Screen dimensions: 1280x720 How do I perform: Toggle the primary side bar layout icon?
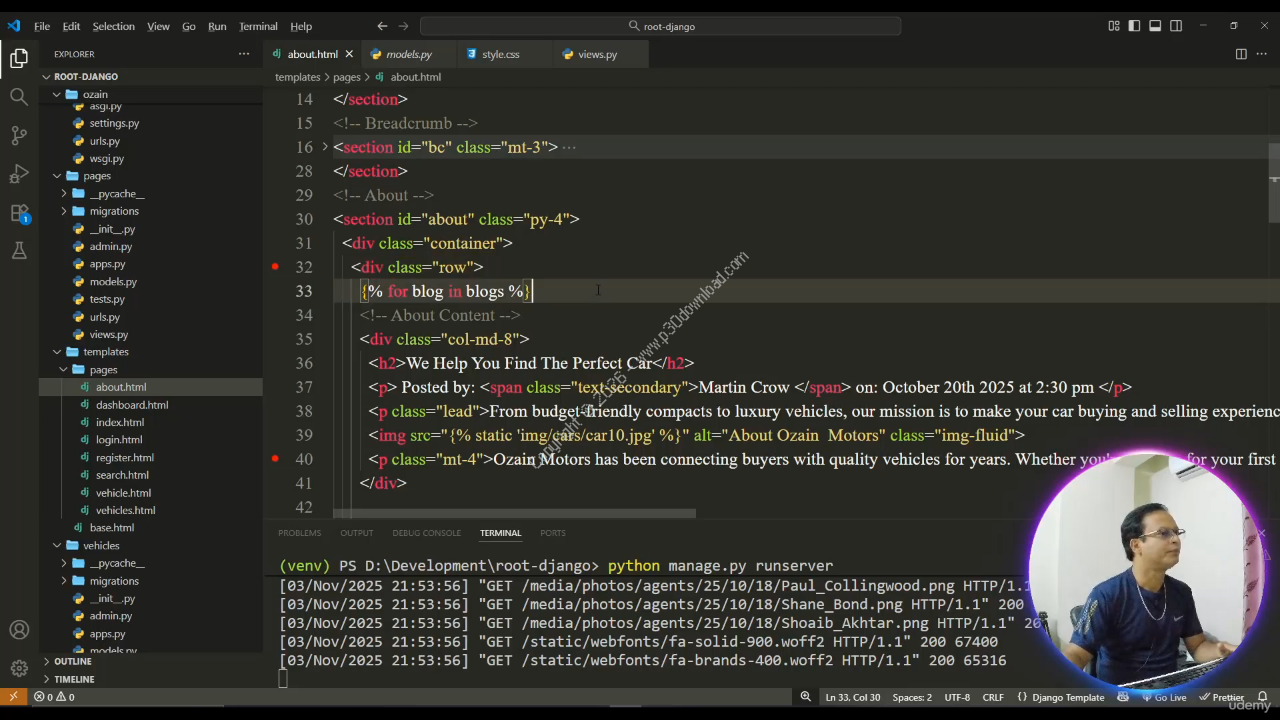pyautogui.click(x=1134, y=26)
